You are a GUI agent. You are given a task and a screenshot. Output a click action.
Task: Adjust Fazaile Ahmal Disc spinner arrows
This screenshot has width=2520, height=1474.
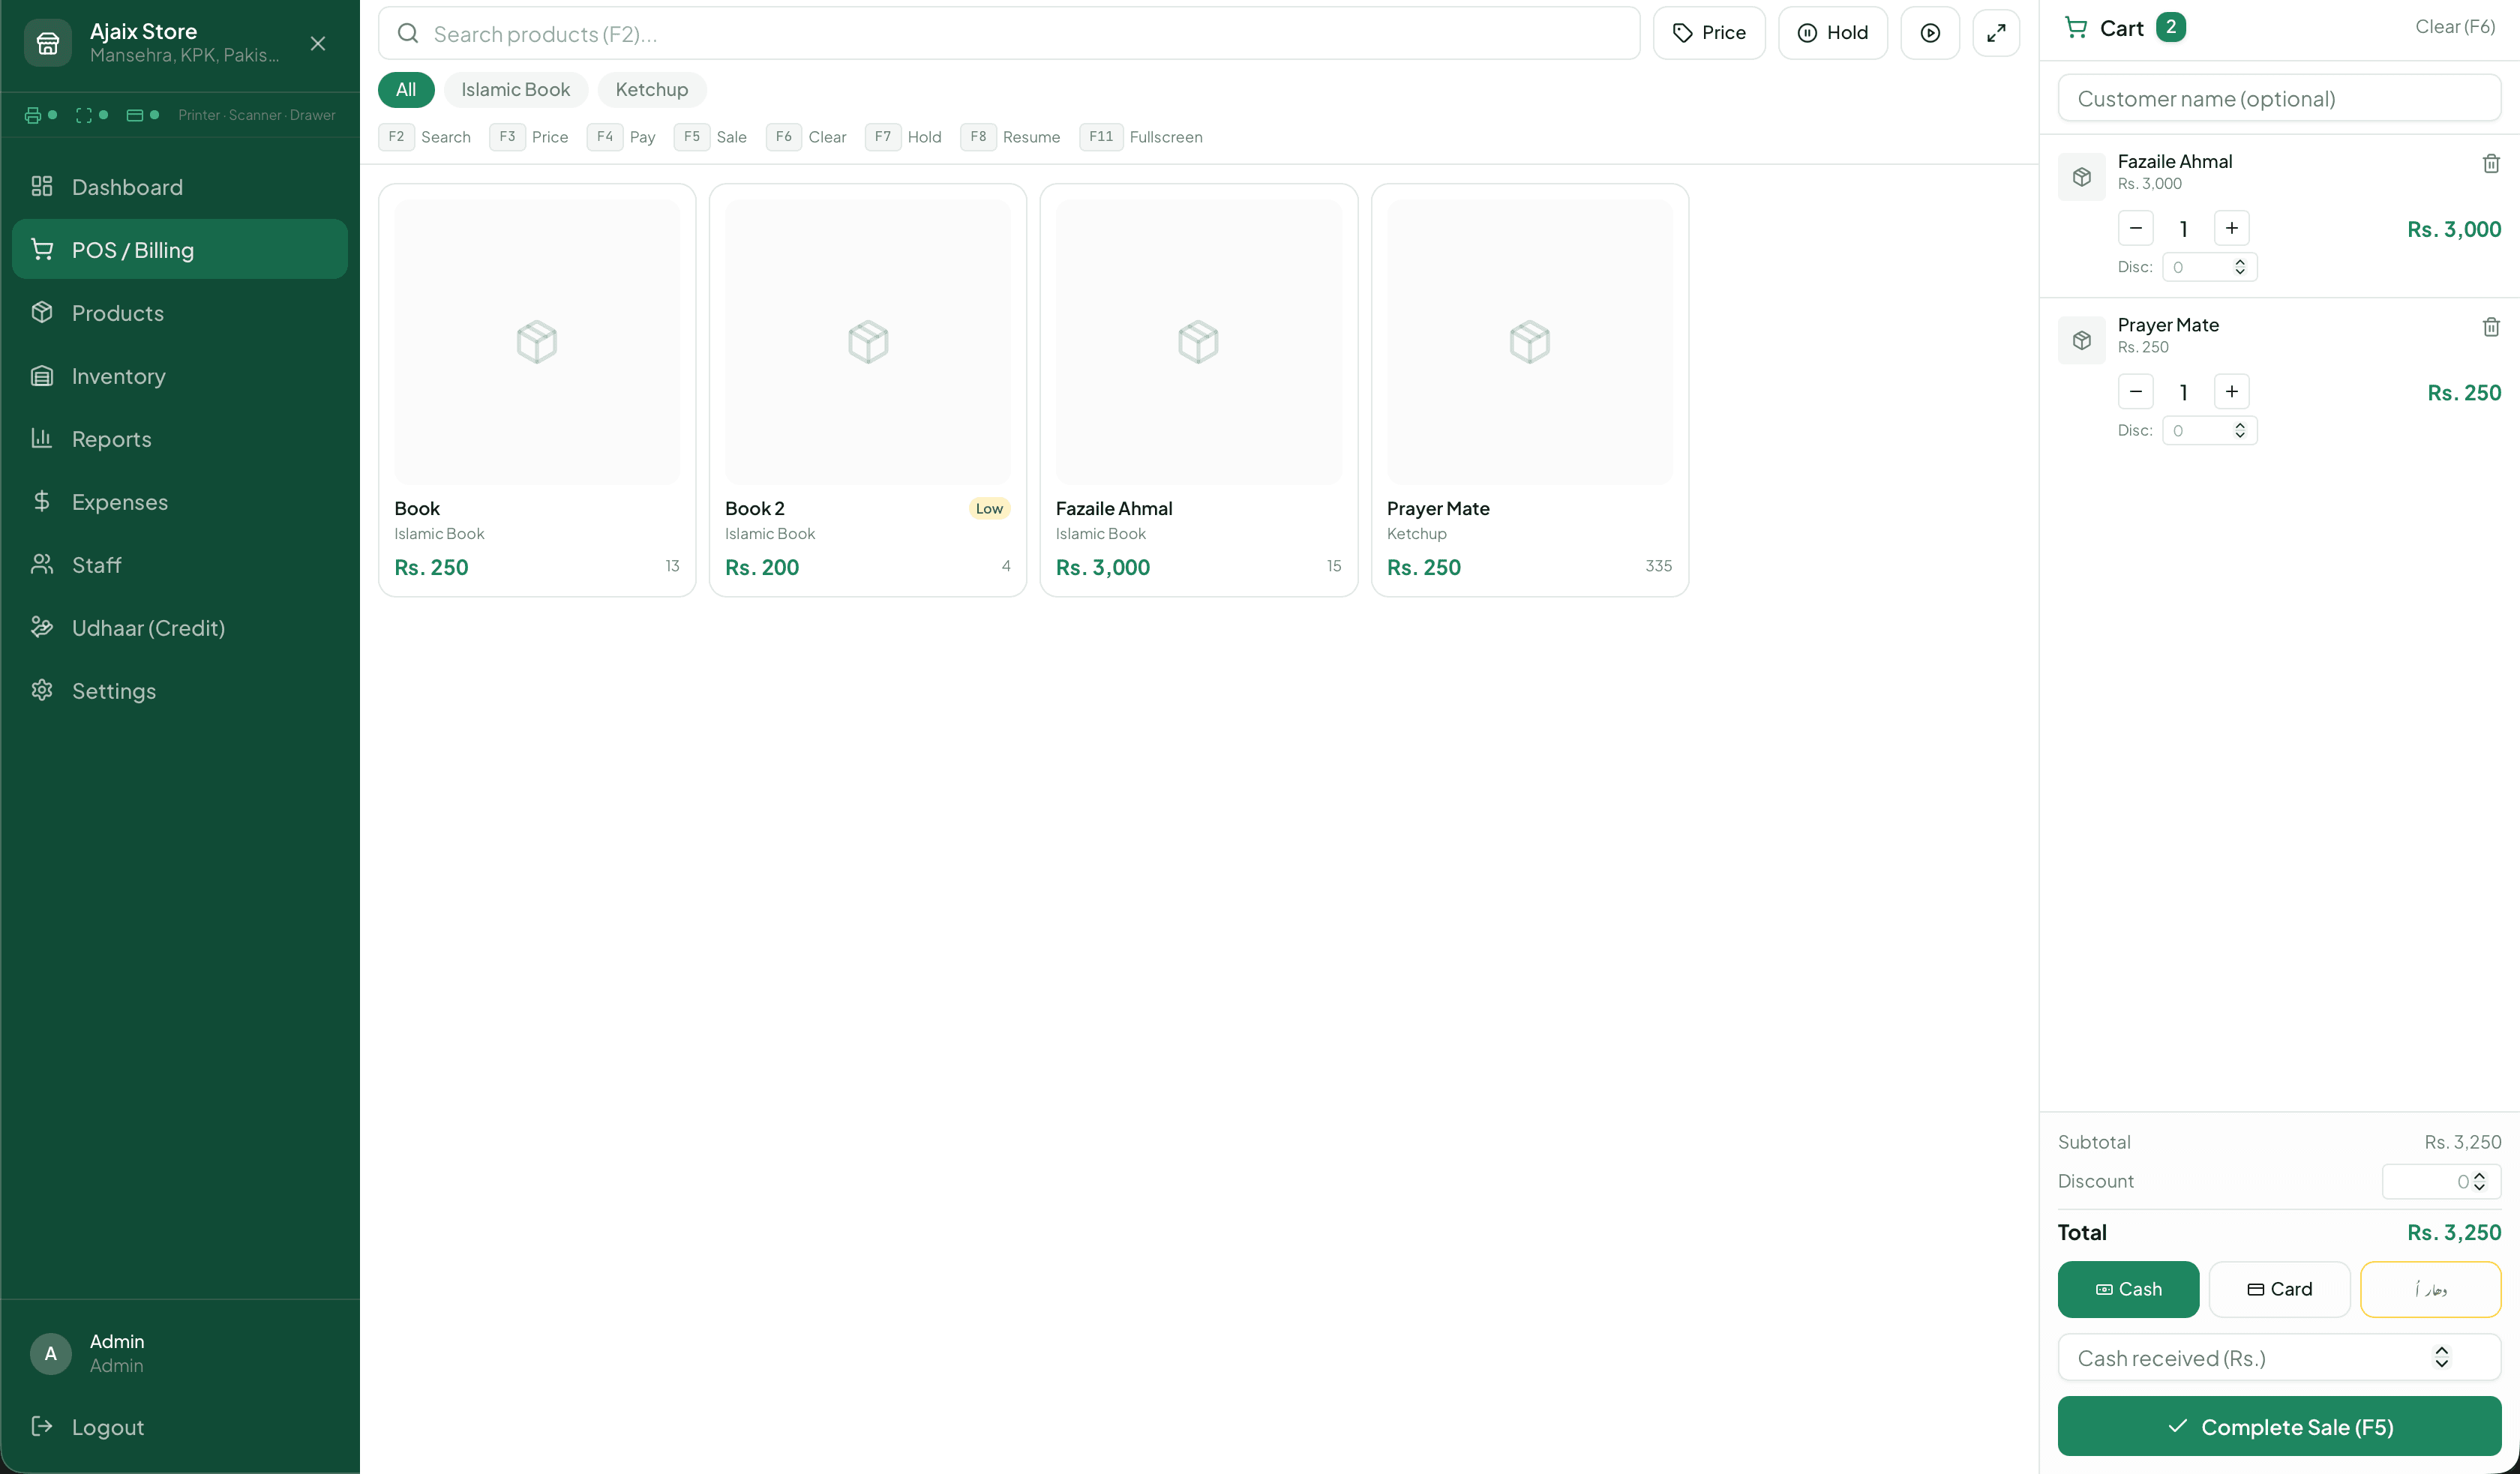2239,267
